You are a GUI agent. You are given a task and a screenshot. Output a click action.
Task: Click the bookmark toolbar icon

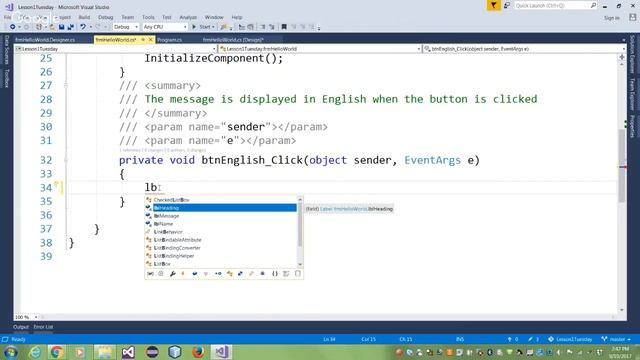284,27
